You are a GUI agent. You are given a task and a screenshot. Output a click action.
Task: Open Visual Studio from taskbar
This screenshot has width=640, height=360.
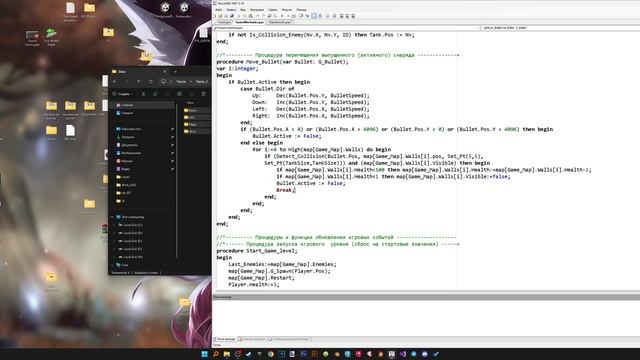point(403,354)
